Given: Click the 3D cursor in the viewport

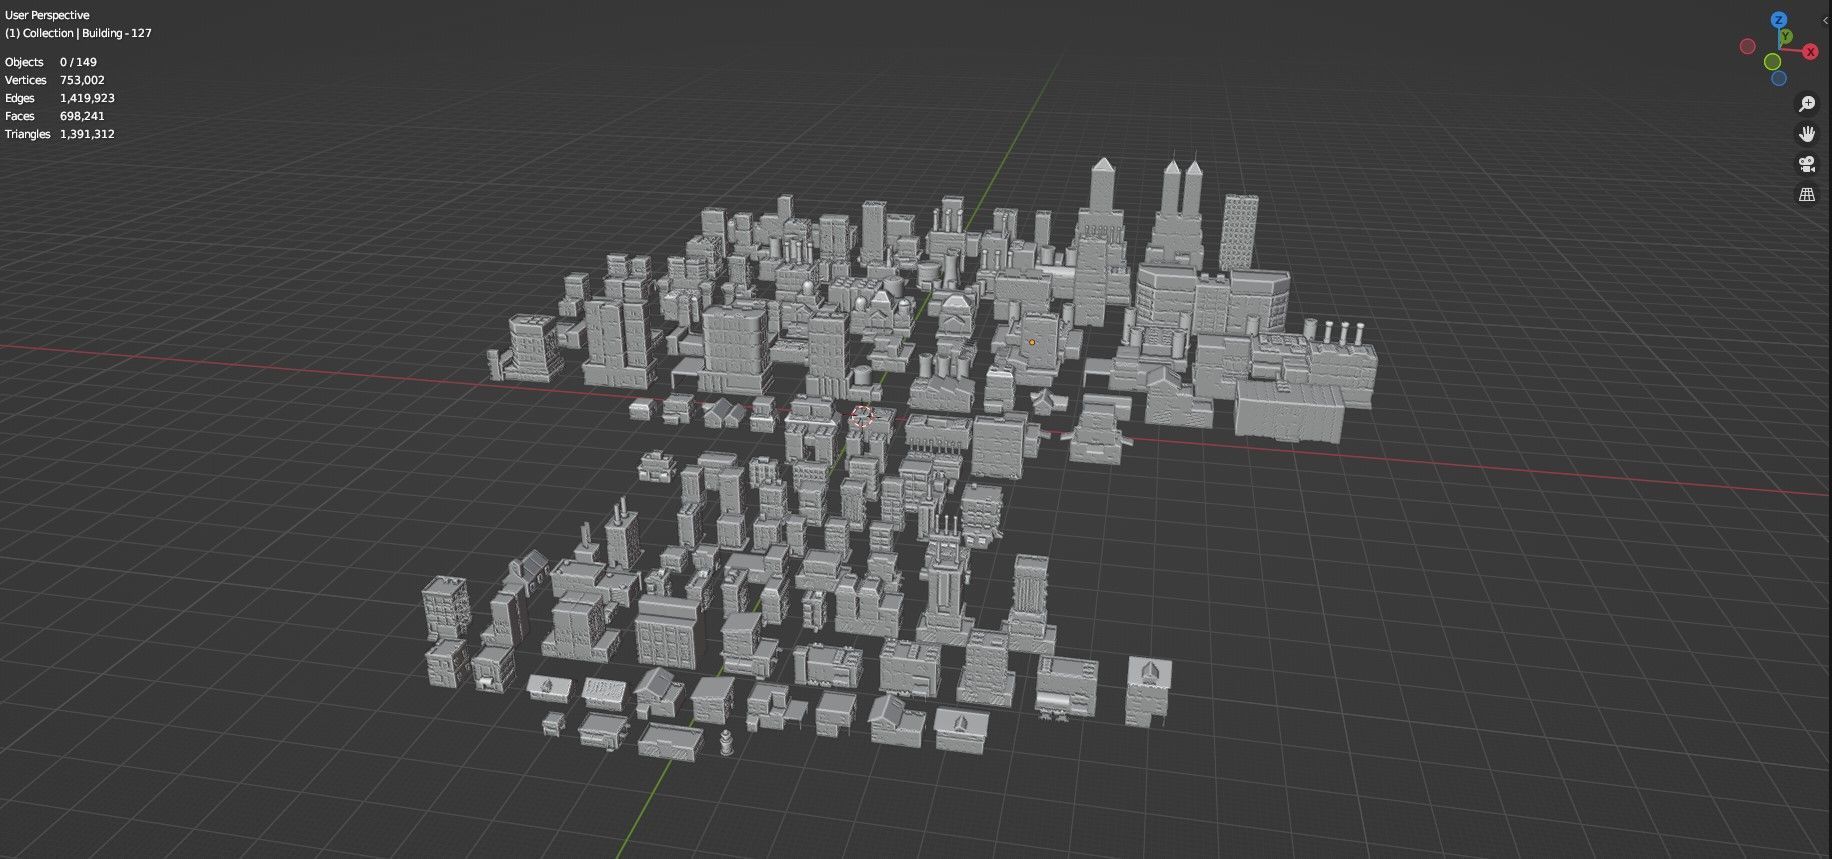Looking at the screenshot, I should click(862, 416).
